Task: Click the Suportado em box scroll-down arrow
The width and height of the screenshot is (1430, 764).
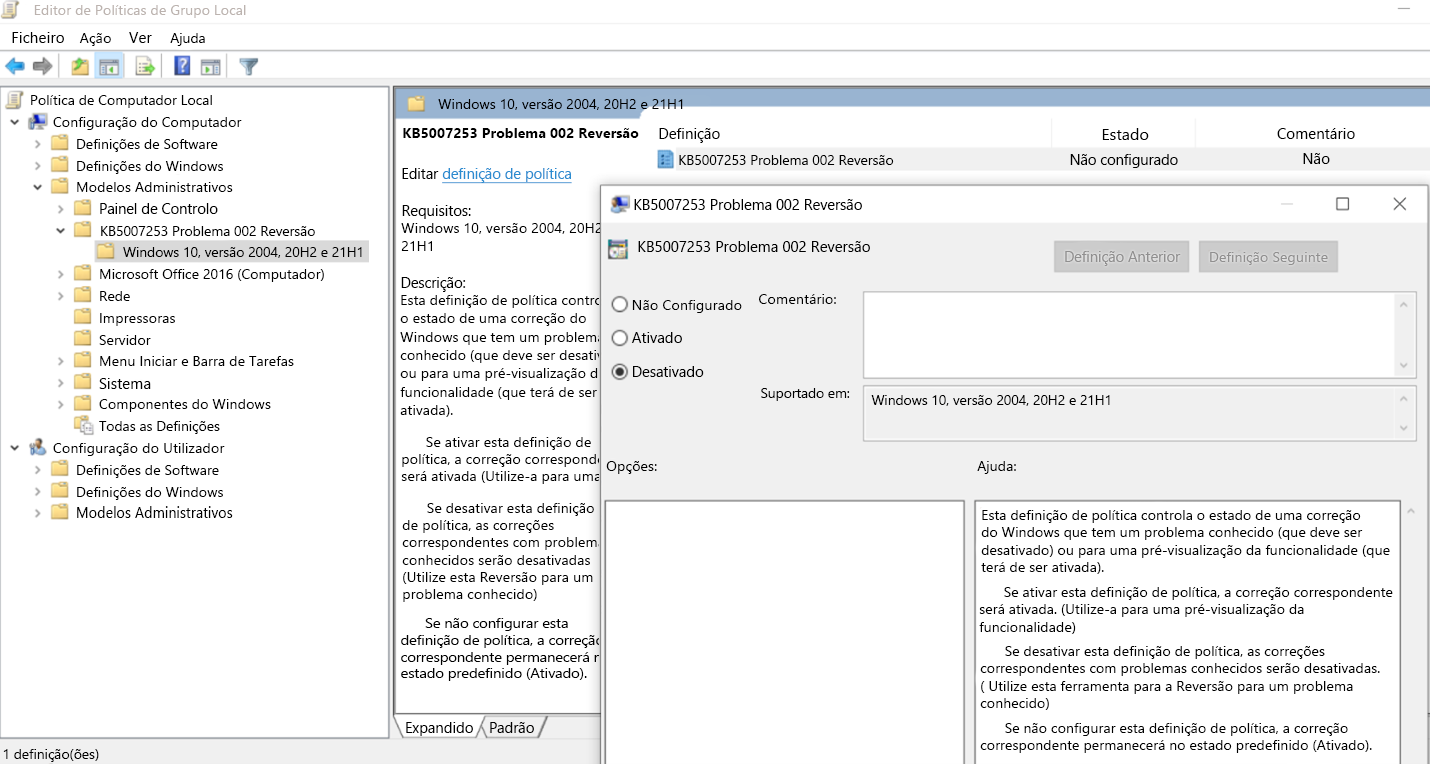Action: tap(1405, 428)
